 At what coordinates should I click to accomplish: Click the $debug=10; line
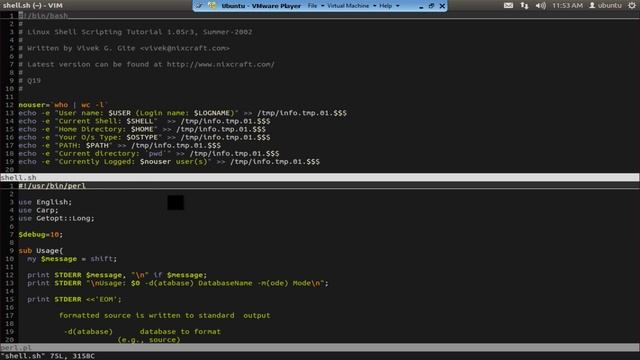coord(41,235)
